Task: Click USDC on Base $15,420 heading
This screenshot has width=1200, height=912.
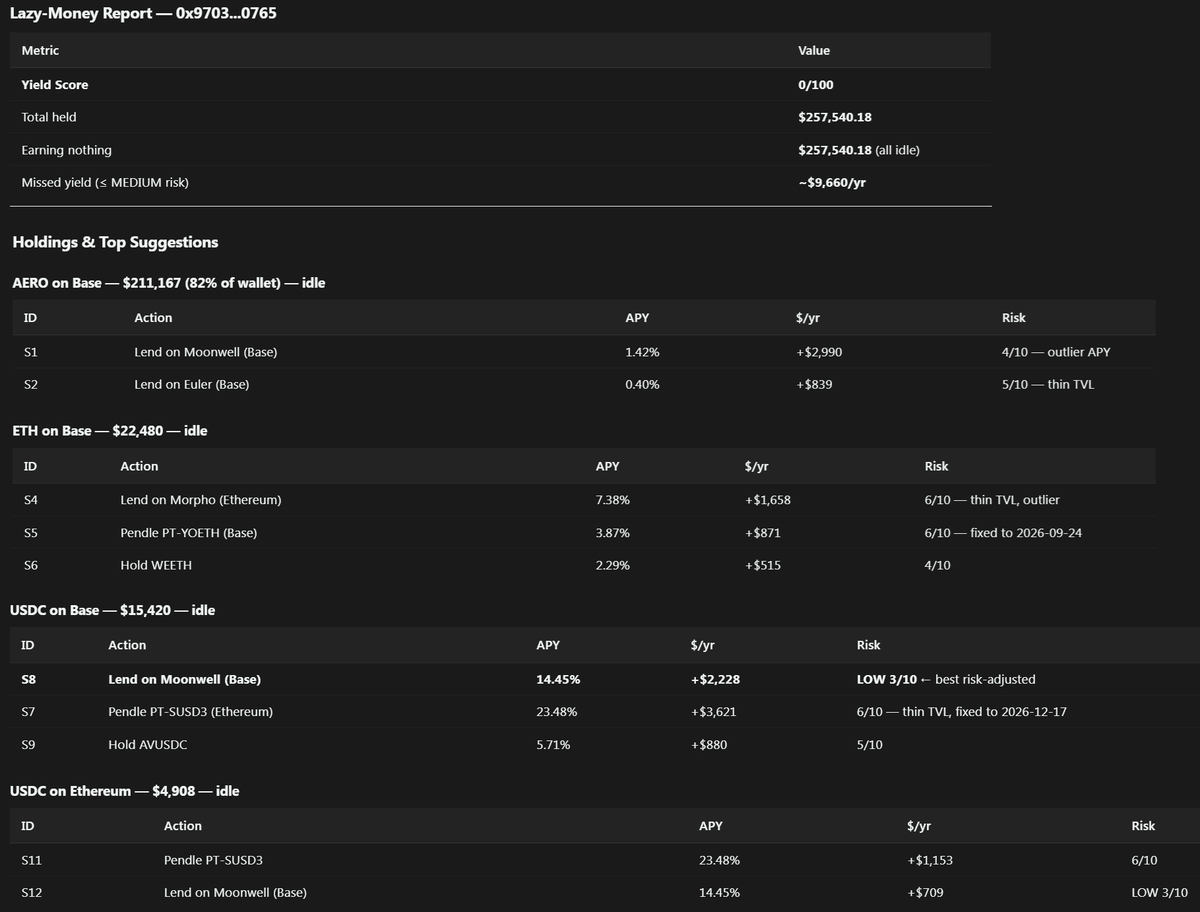Action: point(112,609)
